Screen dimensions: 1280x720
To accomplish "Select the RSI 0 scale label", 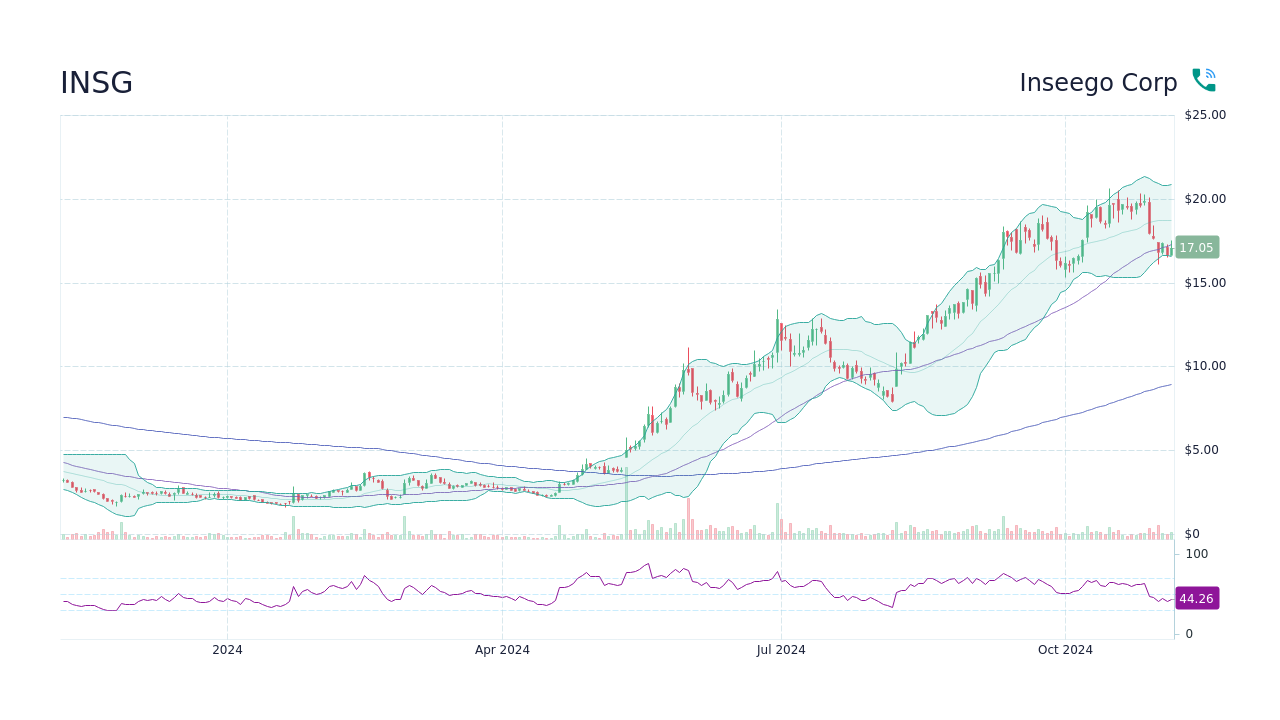I will point(1189,634).
